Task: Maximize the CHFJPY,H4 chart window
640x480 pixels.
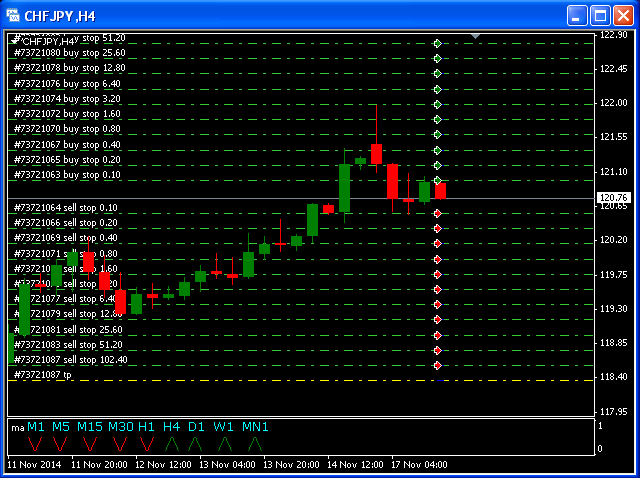Action: click(x=600, y=15)
